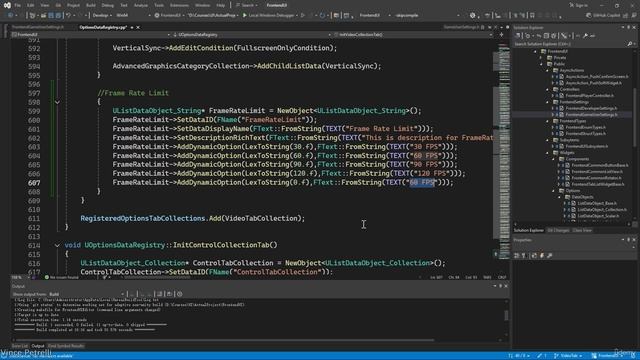640x360 pixels.
Task: Click Save All toolbar icon
Action: click(58, 16)
